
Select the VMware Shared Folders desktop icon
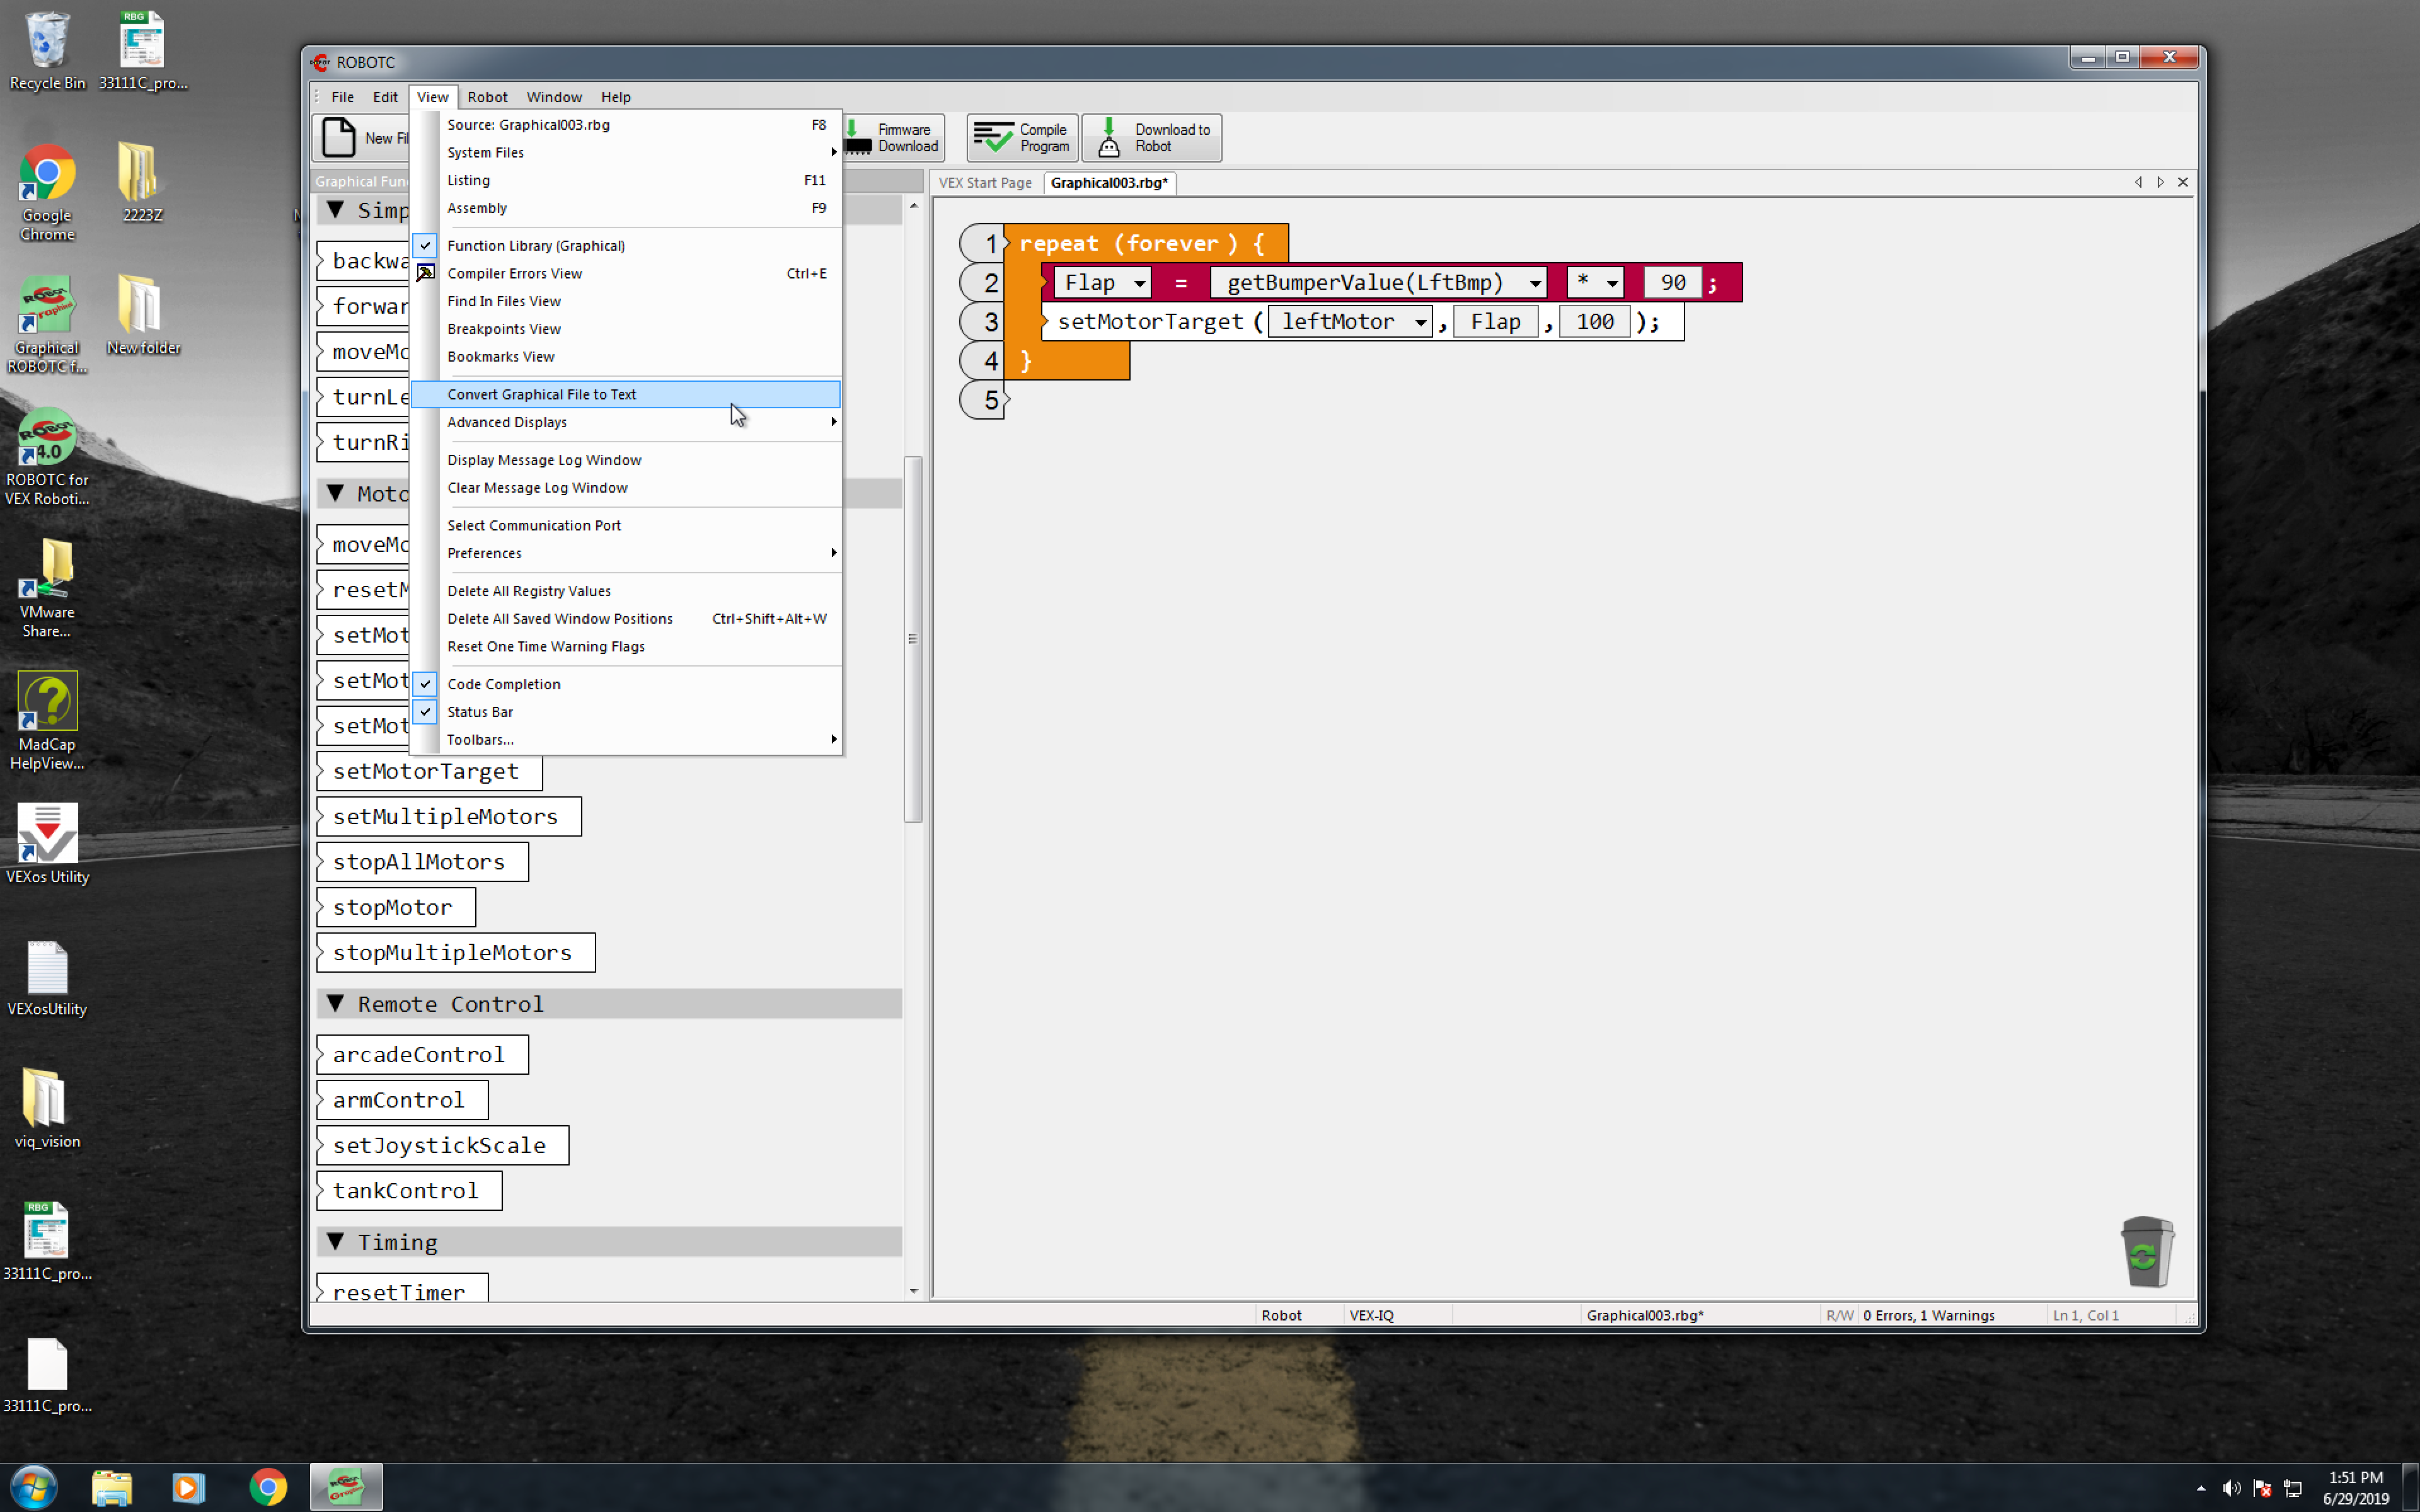click(x=47, y=589)
